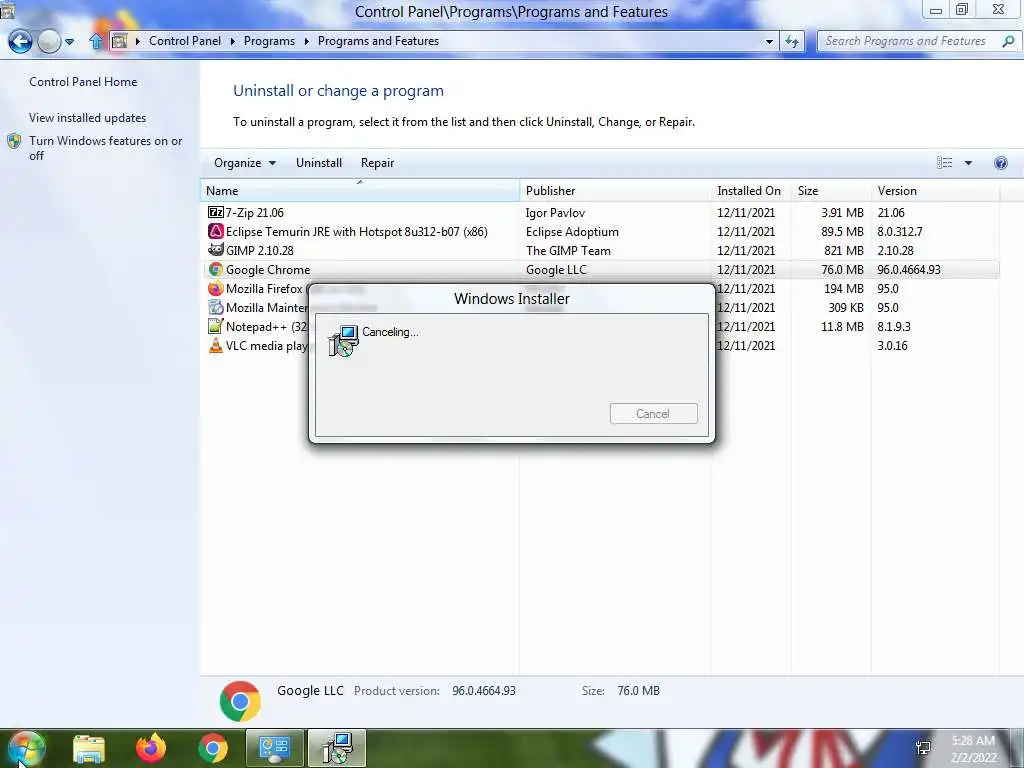Click the Mozilla Firefox icon in list
This screenshot has width=1024, height=768.
click(x=216, y=288)
